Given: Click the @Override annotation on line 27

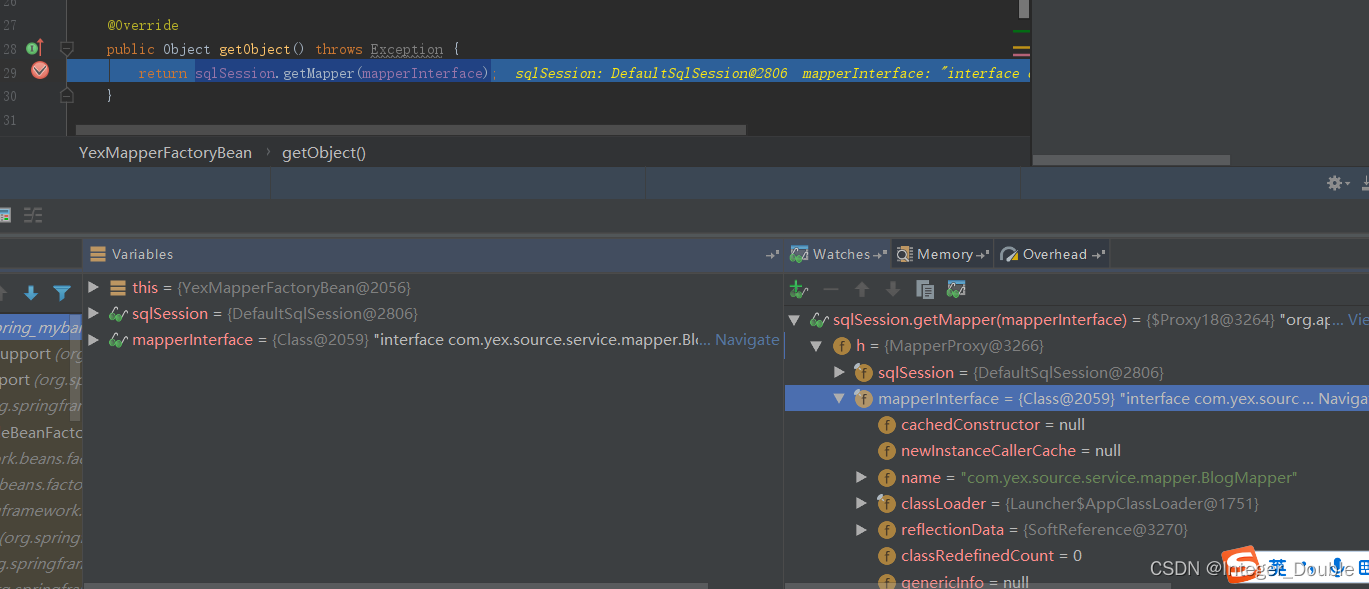Looking at the screenshot, I should tap(143, 24).
